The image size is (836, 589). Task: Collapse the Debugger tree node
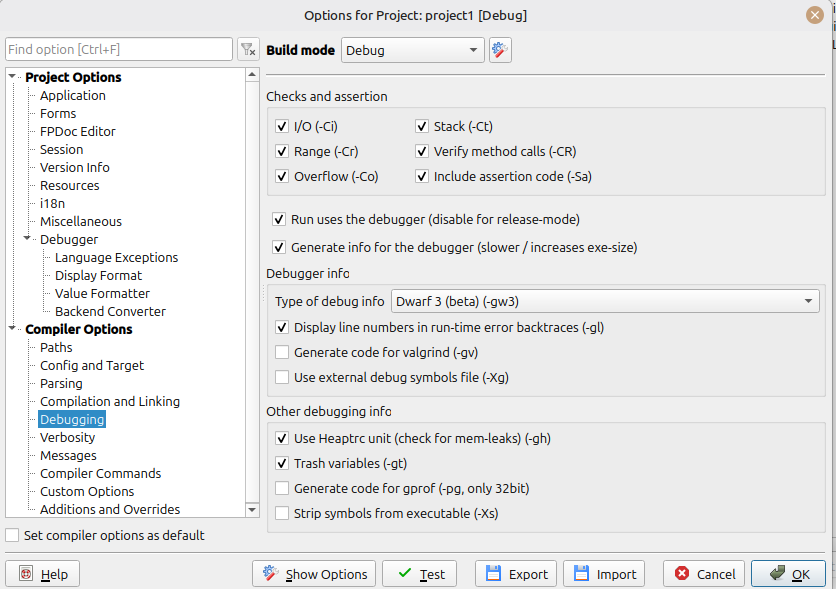click(27, 240)
